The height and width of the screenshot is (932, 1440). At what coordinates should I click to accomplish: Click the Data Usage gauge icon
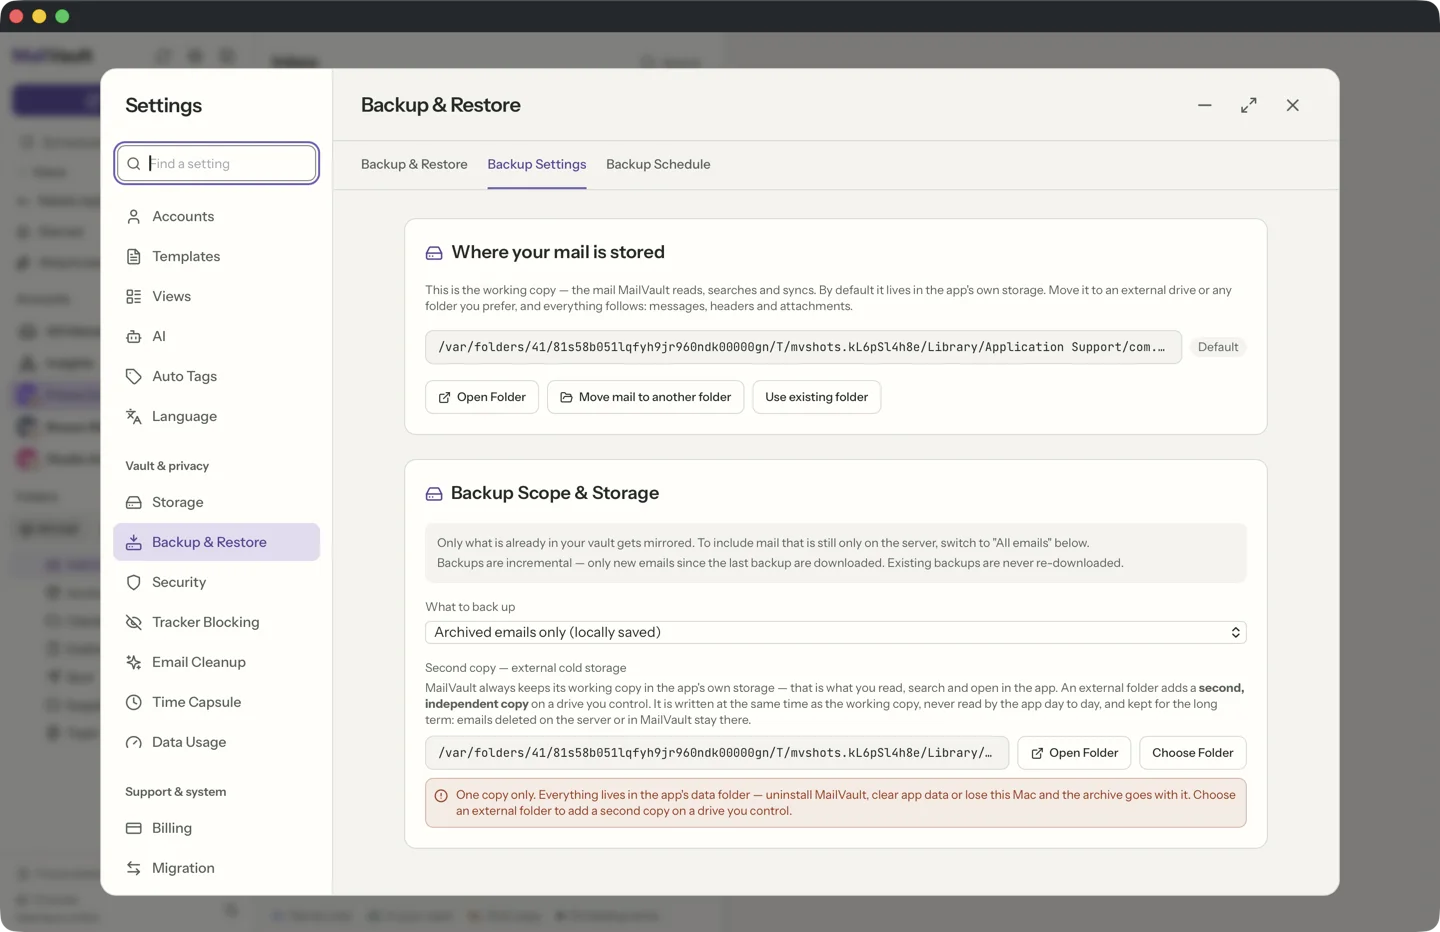[x=134, y=742]
